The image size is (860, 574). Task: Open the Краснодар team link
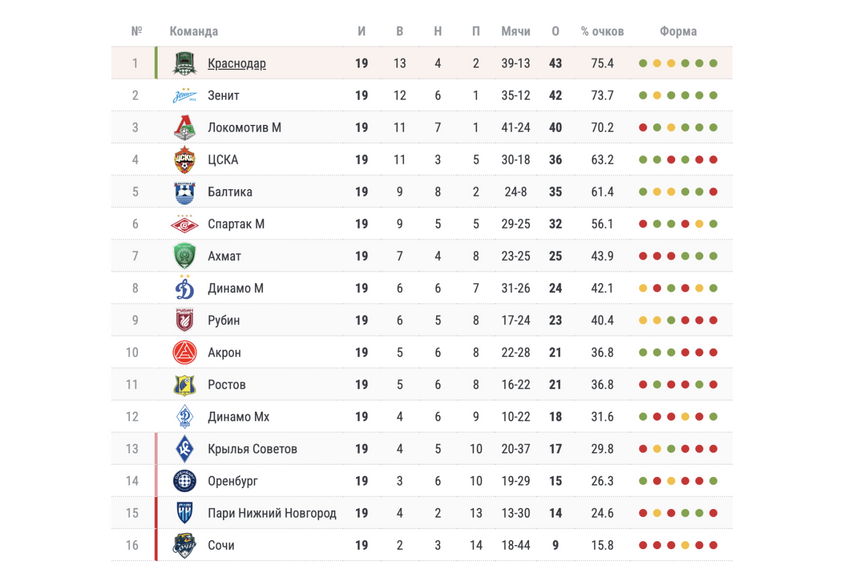tap(237, 64)
